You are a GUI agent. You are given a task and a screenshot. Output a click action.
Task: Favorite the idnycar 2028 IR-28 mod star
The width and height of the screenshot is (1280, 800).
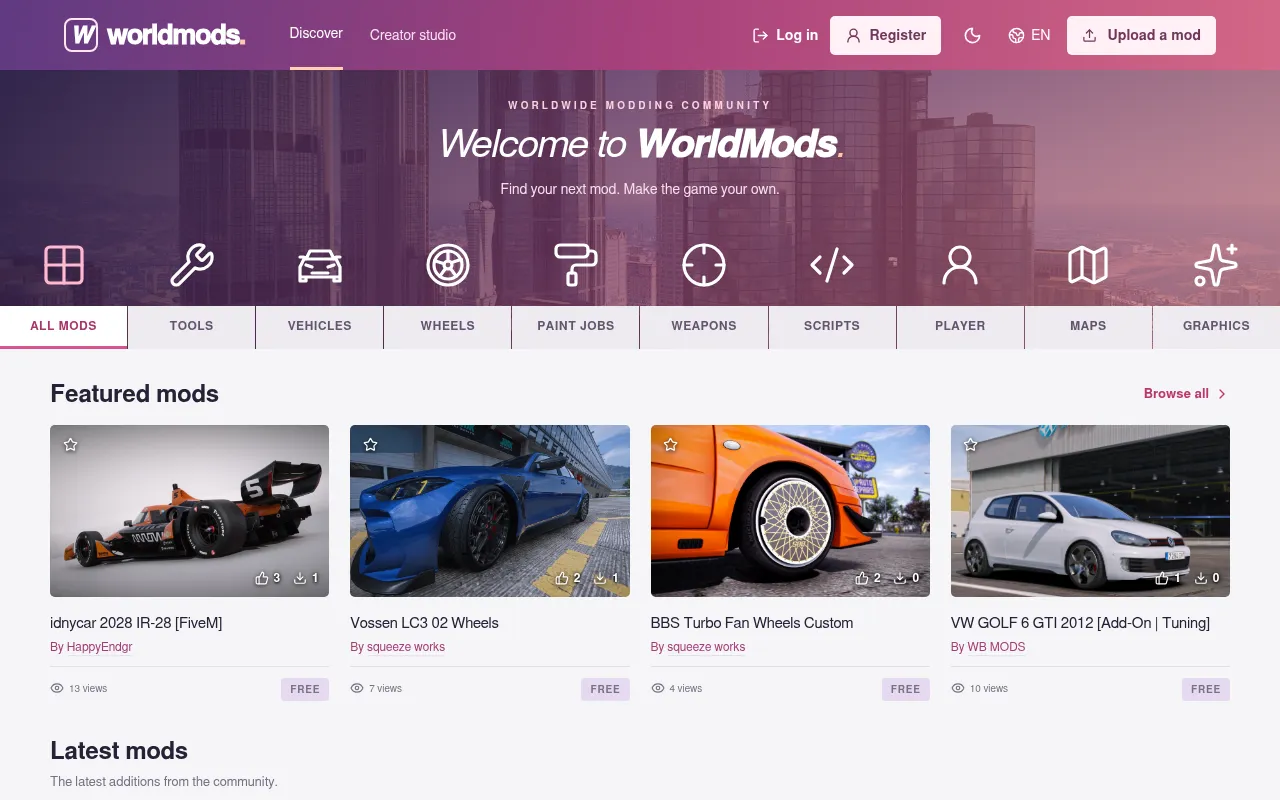pos(71,444)
